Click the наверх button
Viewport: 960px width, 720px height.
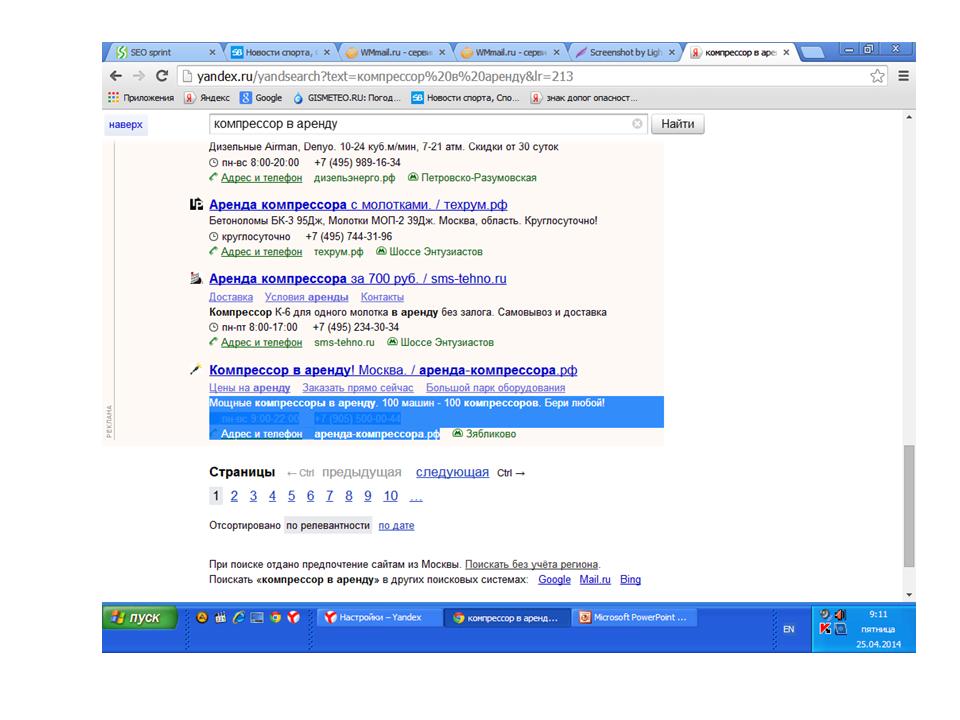[126, 124]
